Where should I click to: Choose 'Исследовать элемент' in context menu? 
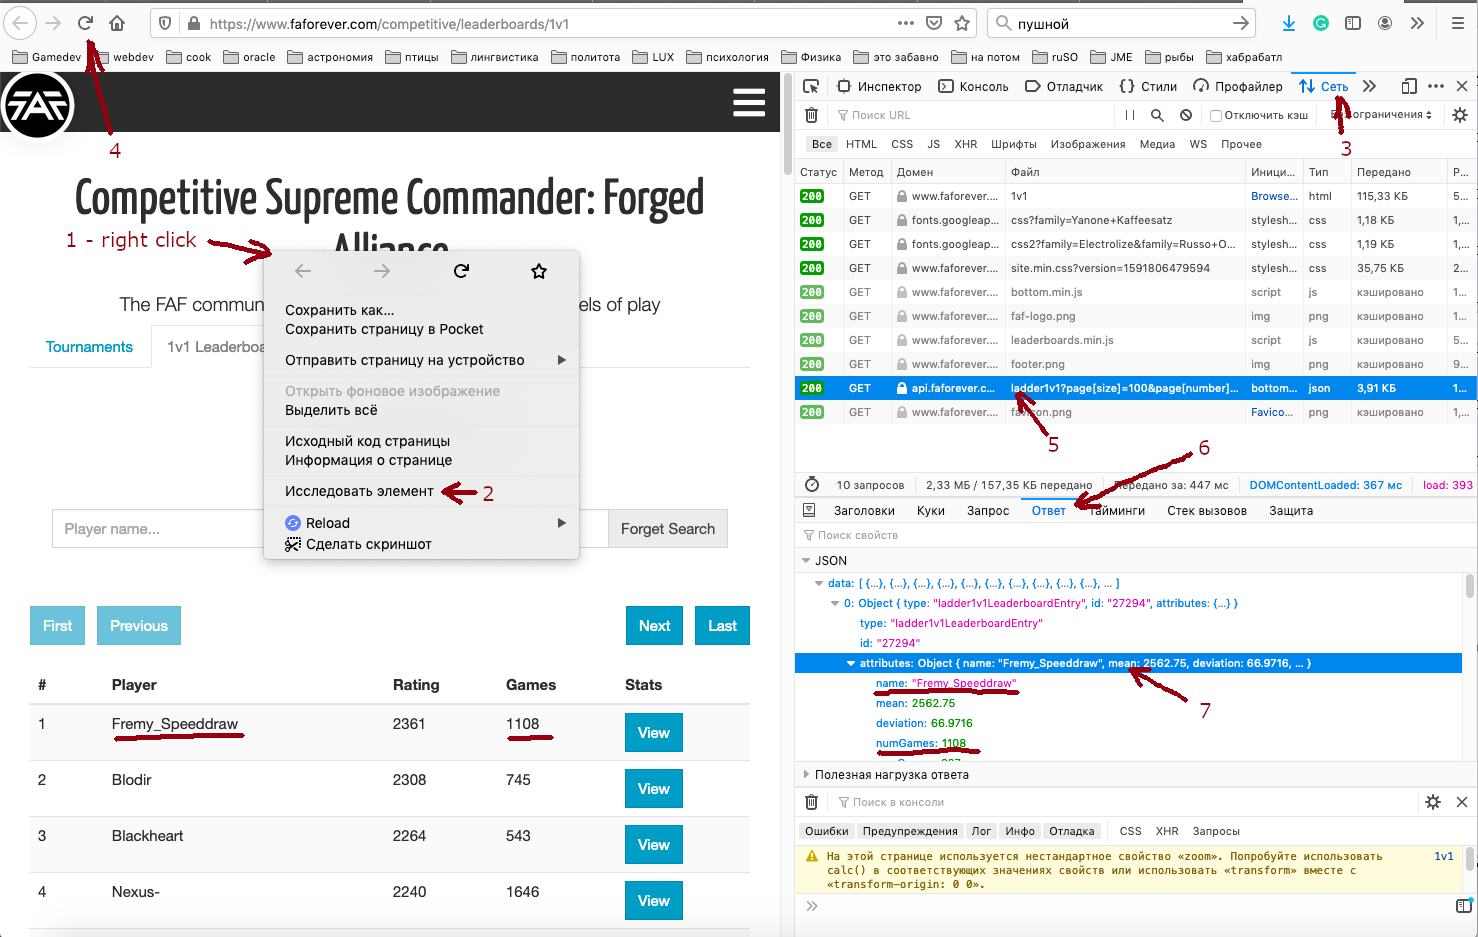359,491
